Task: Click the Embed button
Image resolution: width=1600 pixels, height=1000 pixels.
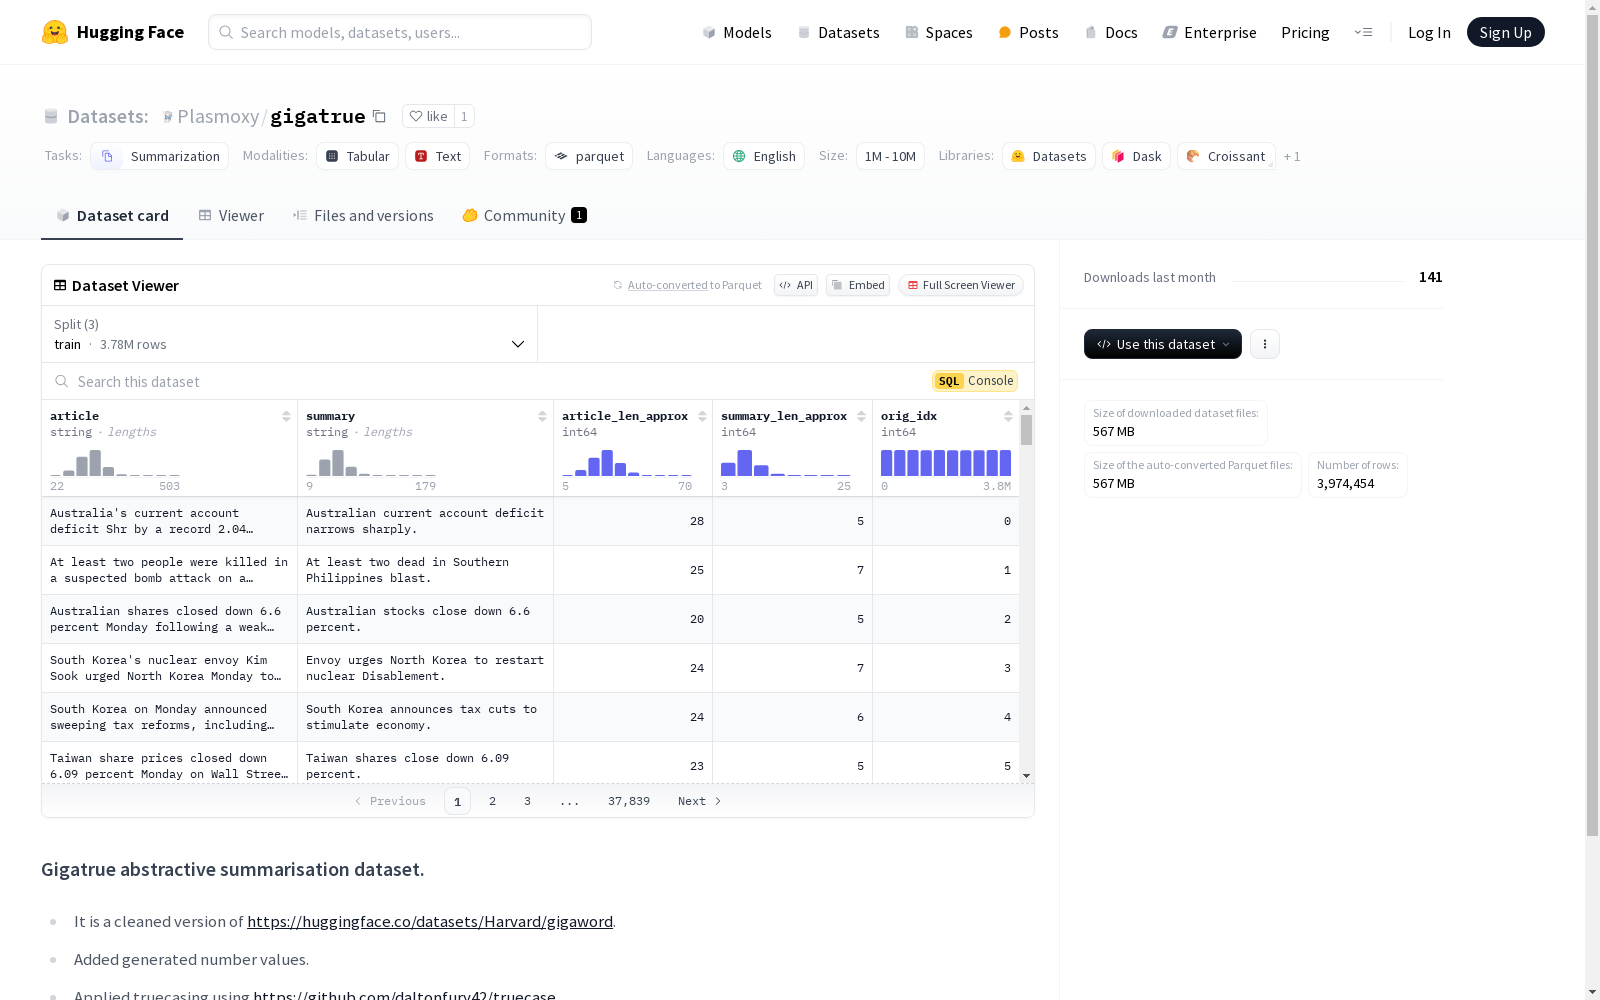Action: pyautogui.click(x=858, y=285)
